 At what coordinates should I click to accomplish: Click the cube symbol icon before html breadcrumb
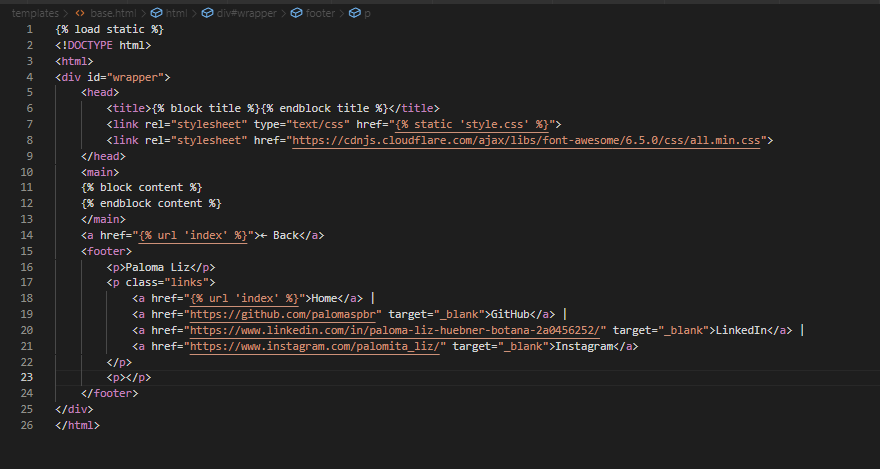(155, 13)
